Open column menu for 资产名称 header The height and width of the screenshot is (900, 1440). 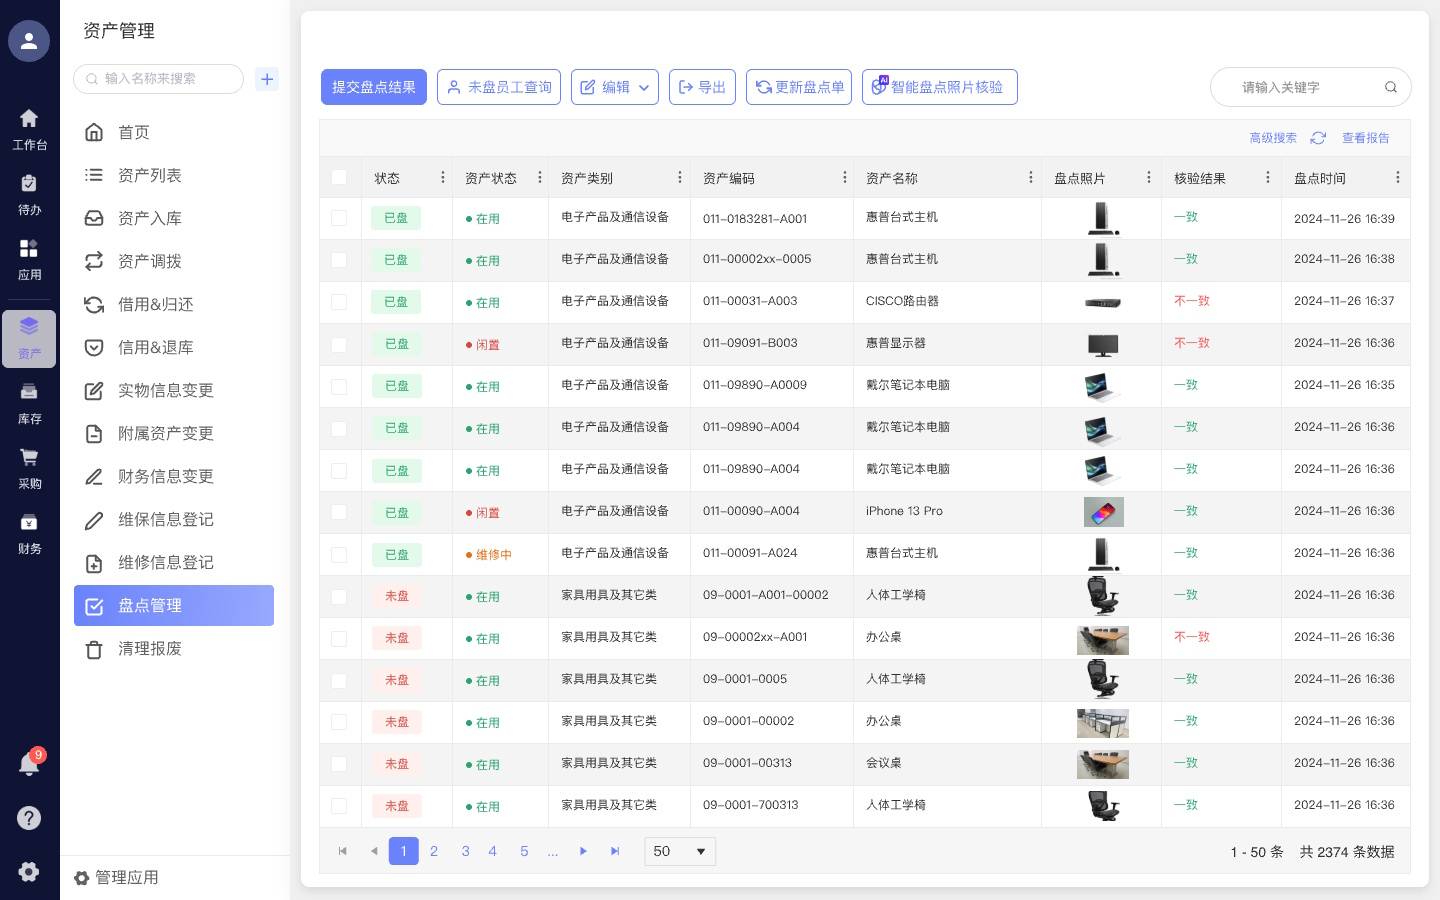1030,177
